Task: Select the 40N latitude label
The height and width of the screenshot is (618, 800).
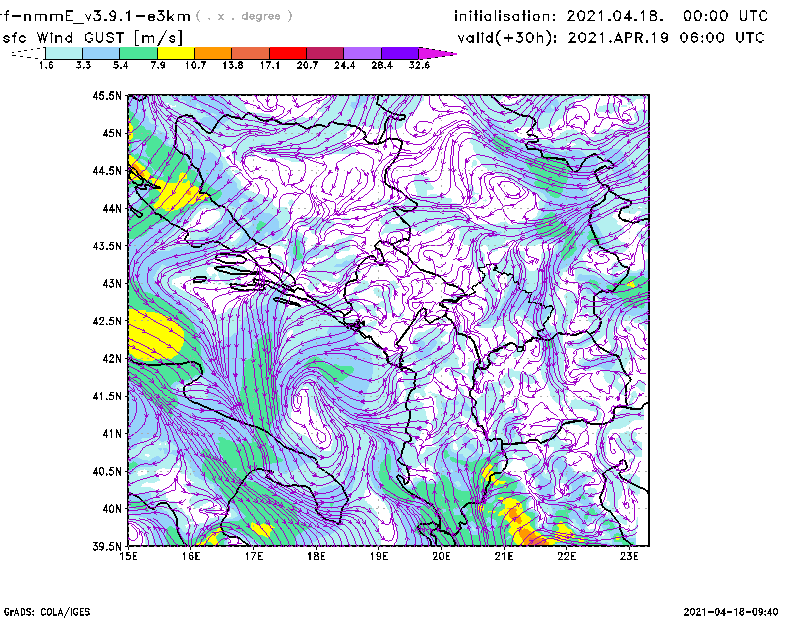Action: (x=112, y=509)
